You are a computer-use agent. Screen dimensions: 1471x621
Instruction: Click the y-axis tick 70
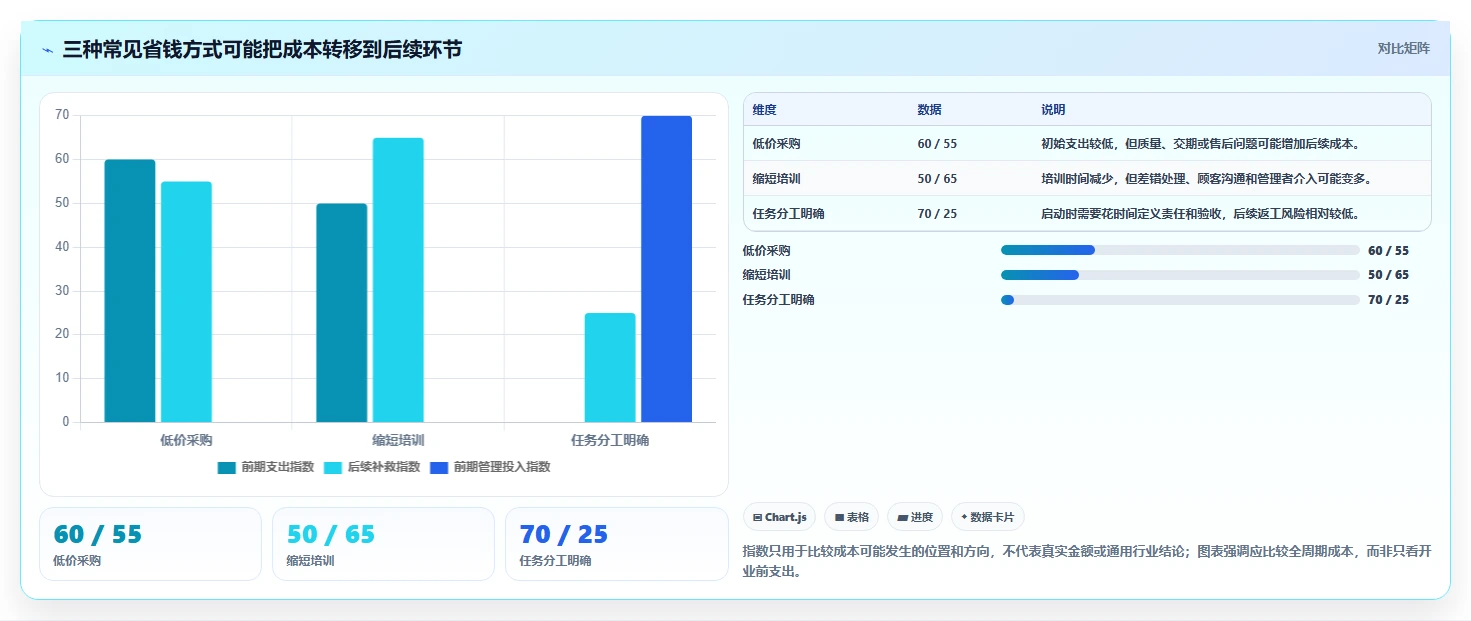pyautogui.click(x=62, y=115)
